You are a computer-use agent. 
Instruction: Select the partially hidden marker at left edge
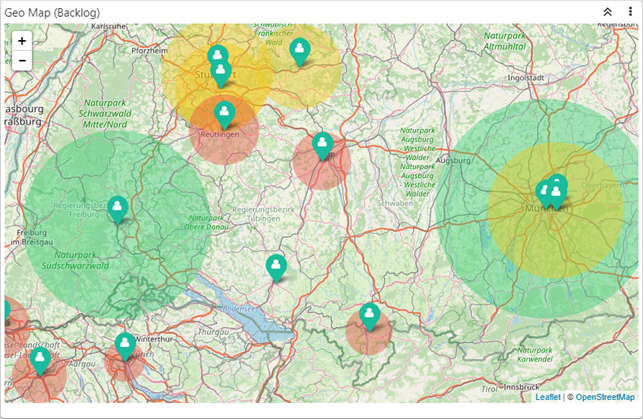click(x=4, y=312)
